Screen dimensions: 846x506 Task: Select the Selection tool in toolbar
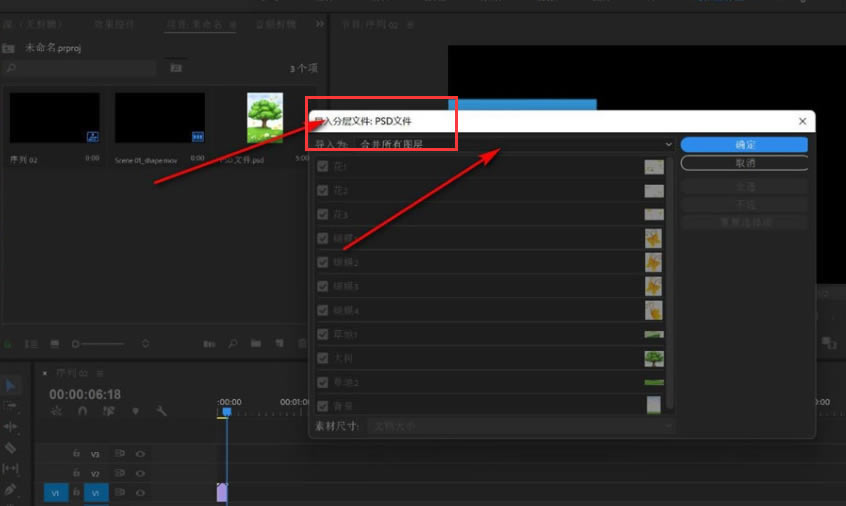click(10, 385)
